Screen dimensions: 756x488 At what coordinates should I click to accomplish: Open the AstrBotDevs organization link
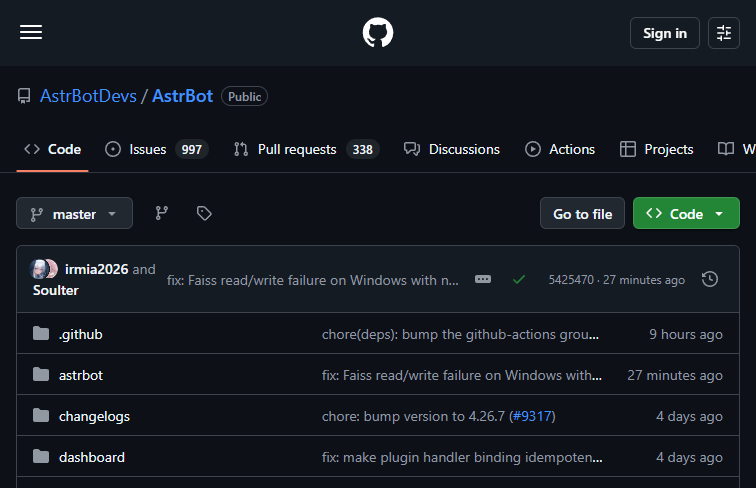88,96
